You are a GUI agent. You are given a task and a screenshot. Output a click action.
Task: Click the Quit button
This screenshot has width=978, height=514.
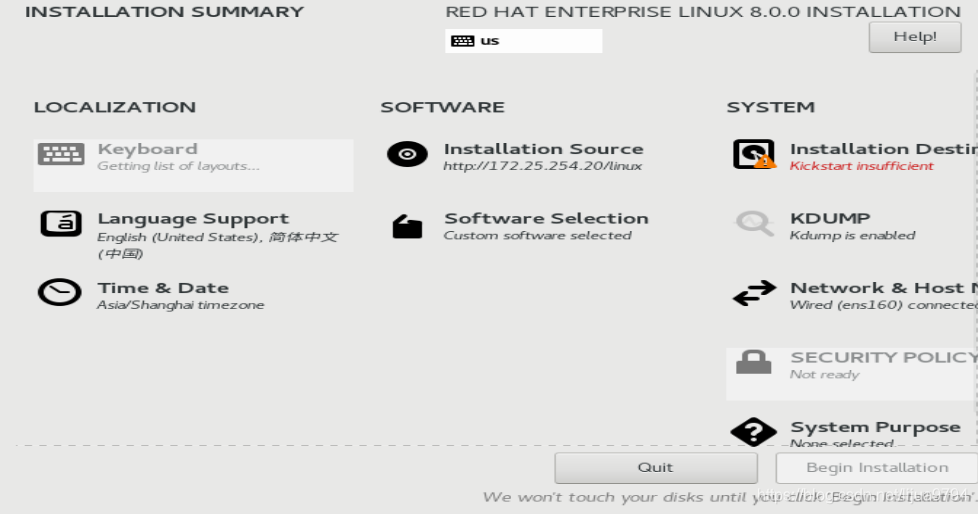click(x=656, y=468)
